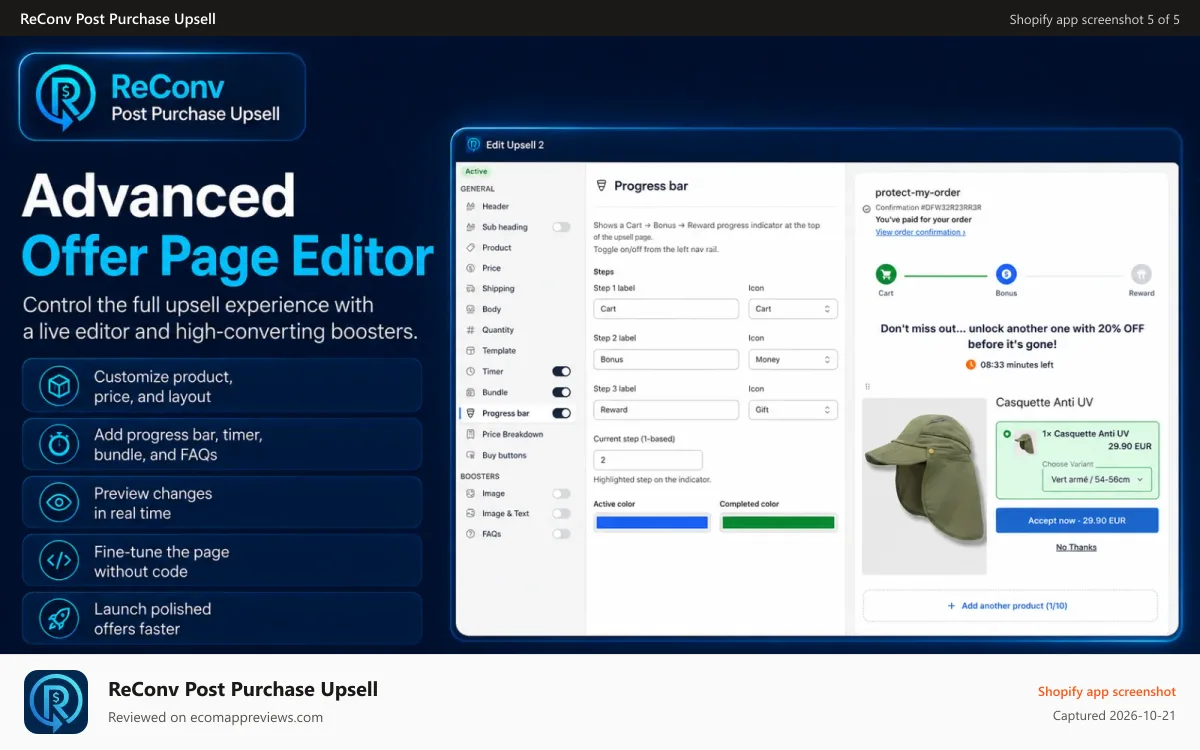Image resolution: width=1200 pixels, height=750 pixels.
Task: Click the Image & Text booster icon
Action: [x=470, y=514]
